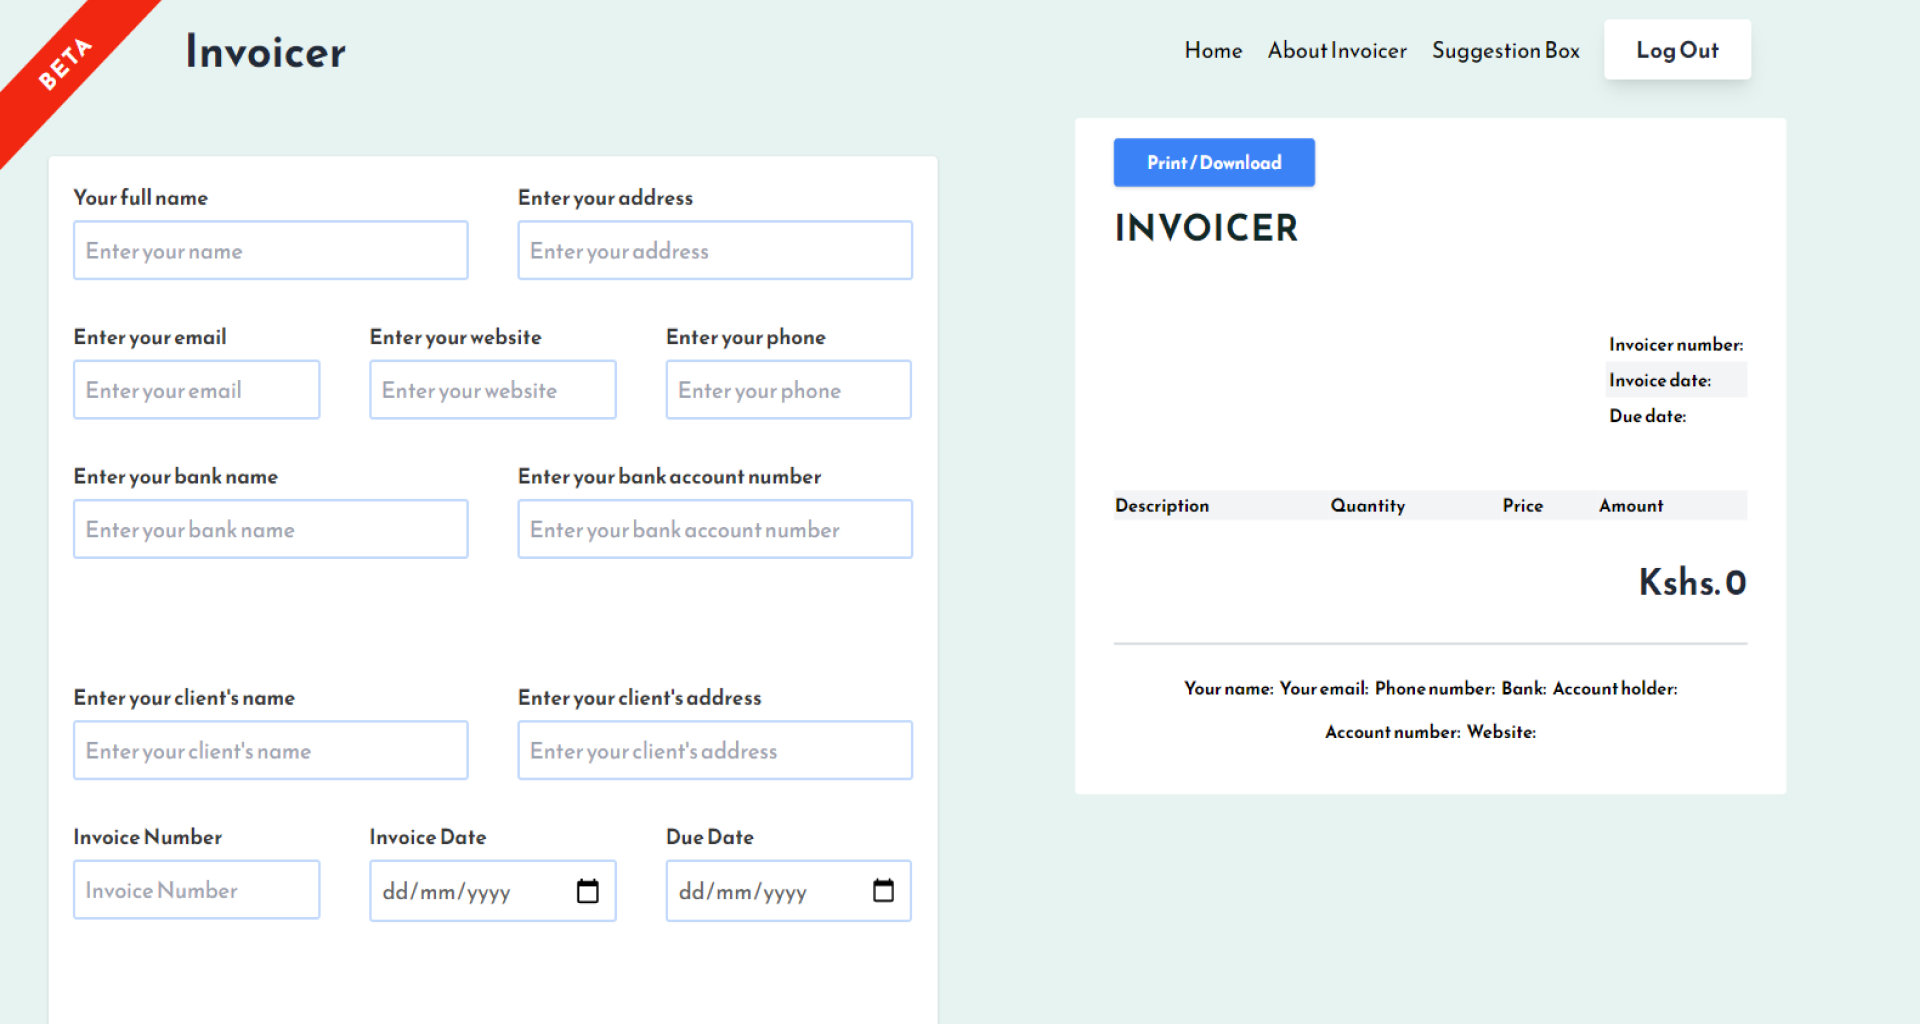Click 'Your name:' in invoice footer
This screenshot has width=1920, height=1024.
[x=1228, y=688]
